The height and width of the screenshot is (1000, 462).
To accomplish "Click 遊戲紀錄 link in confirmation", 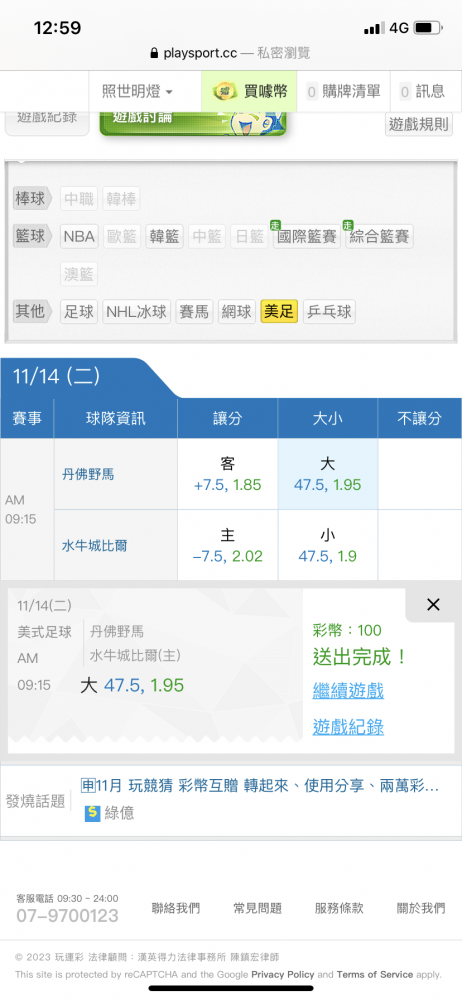I will (x=348, y=726).
